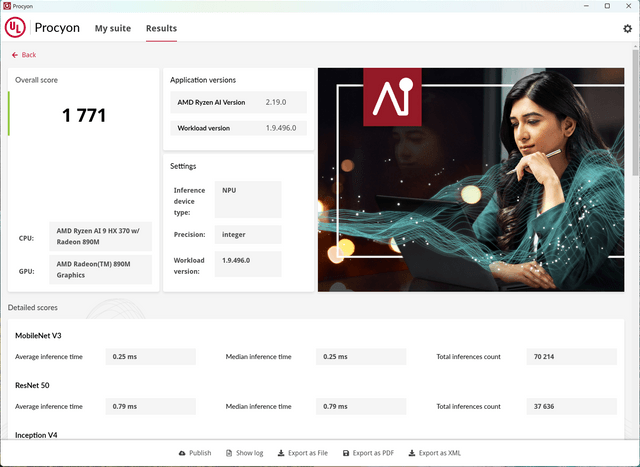Screen dimensions: 640x467
Task: Click the Inception V4 heading
Action: pyautogui.click(x=36, y=435)
